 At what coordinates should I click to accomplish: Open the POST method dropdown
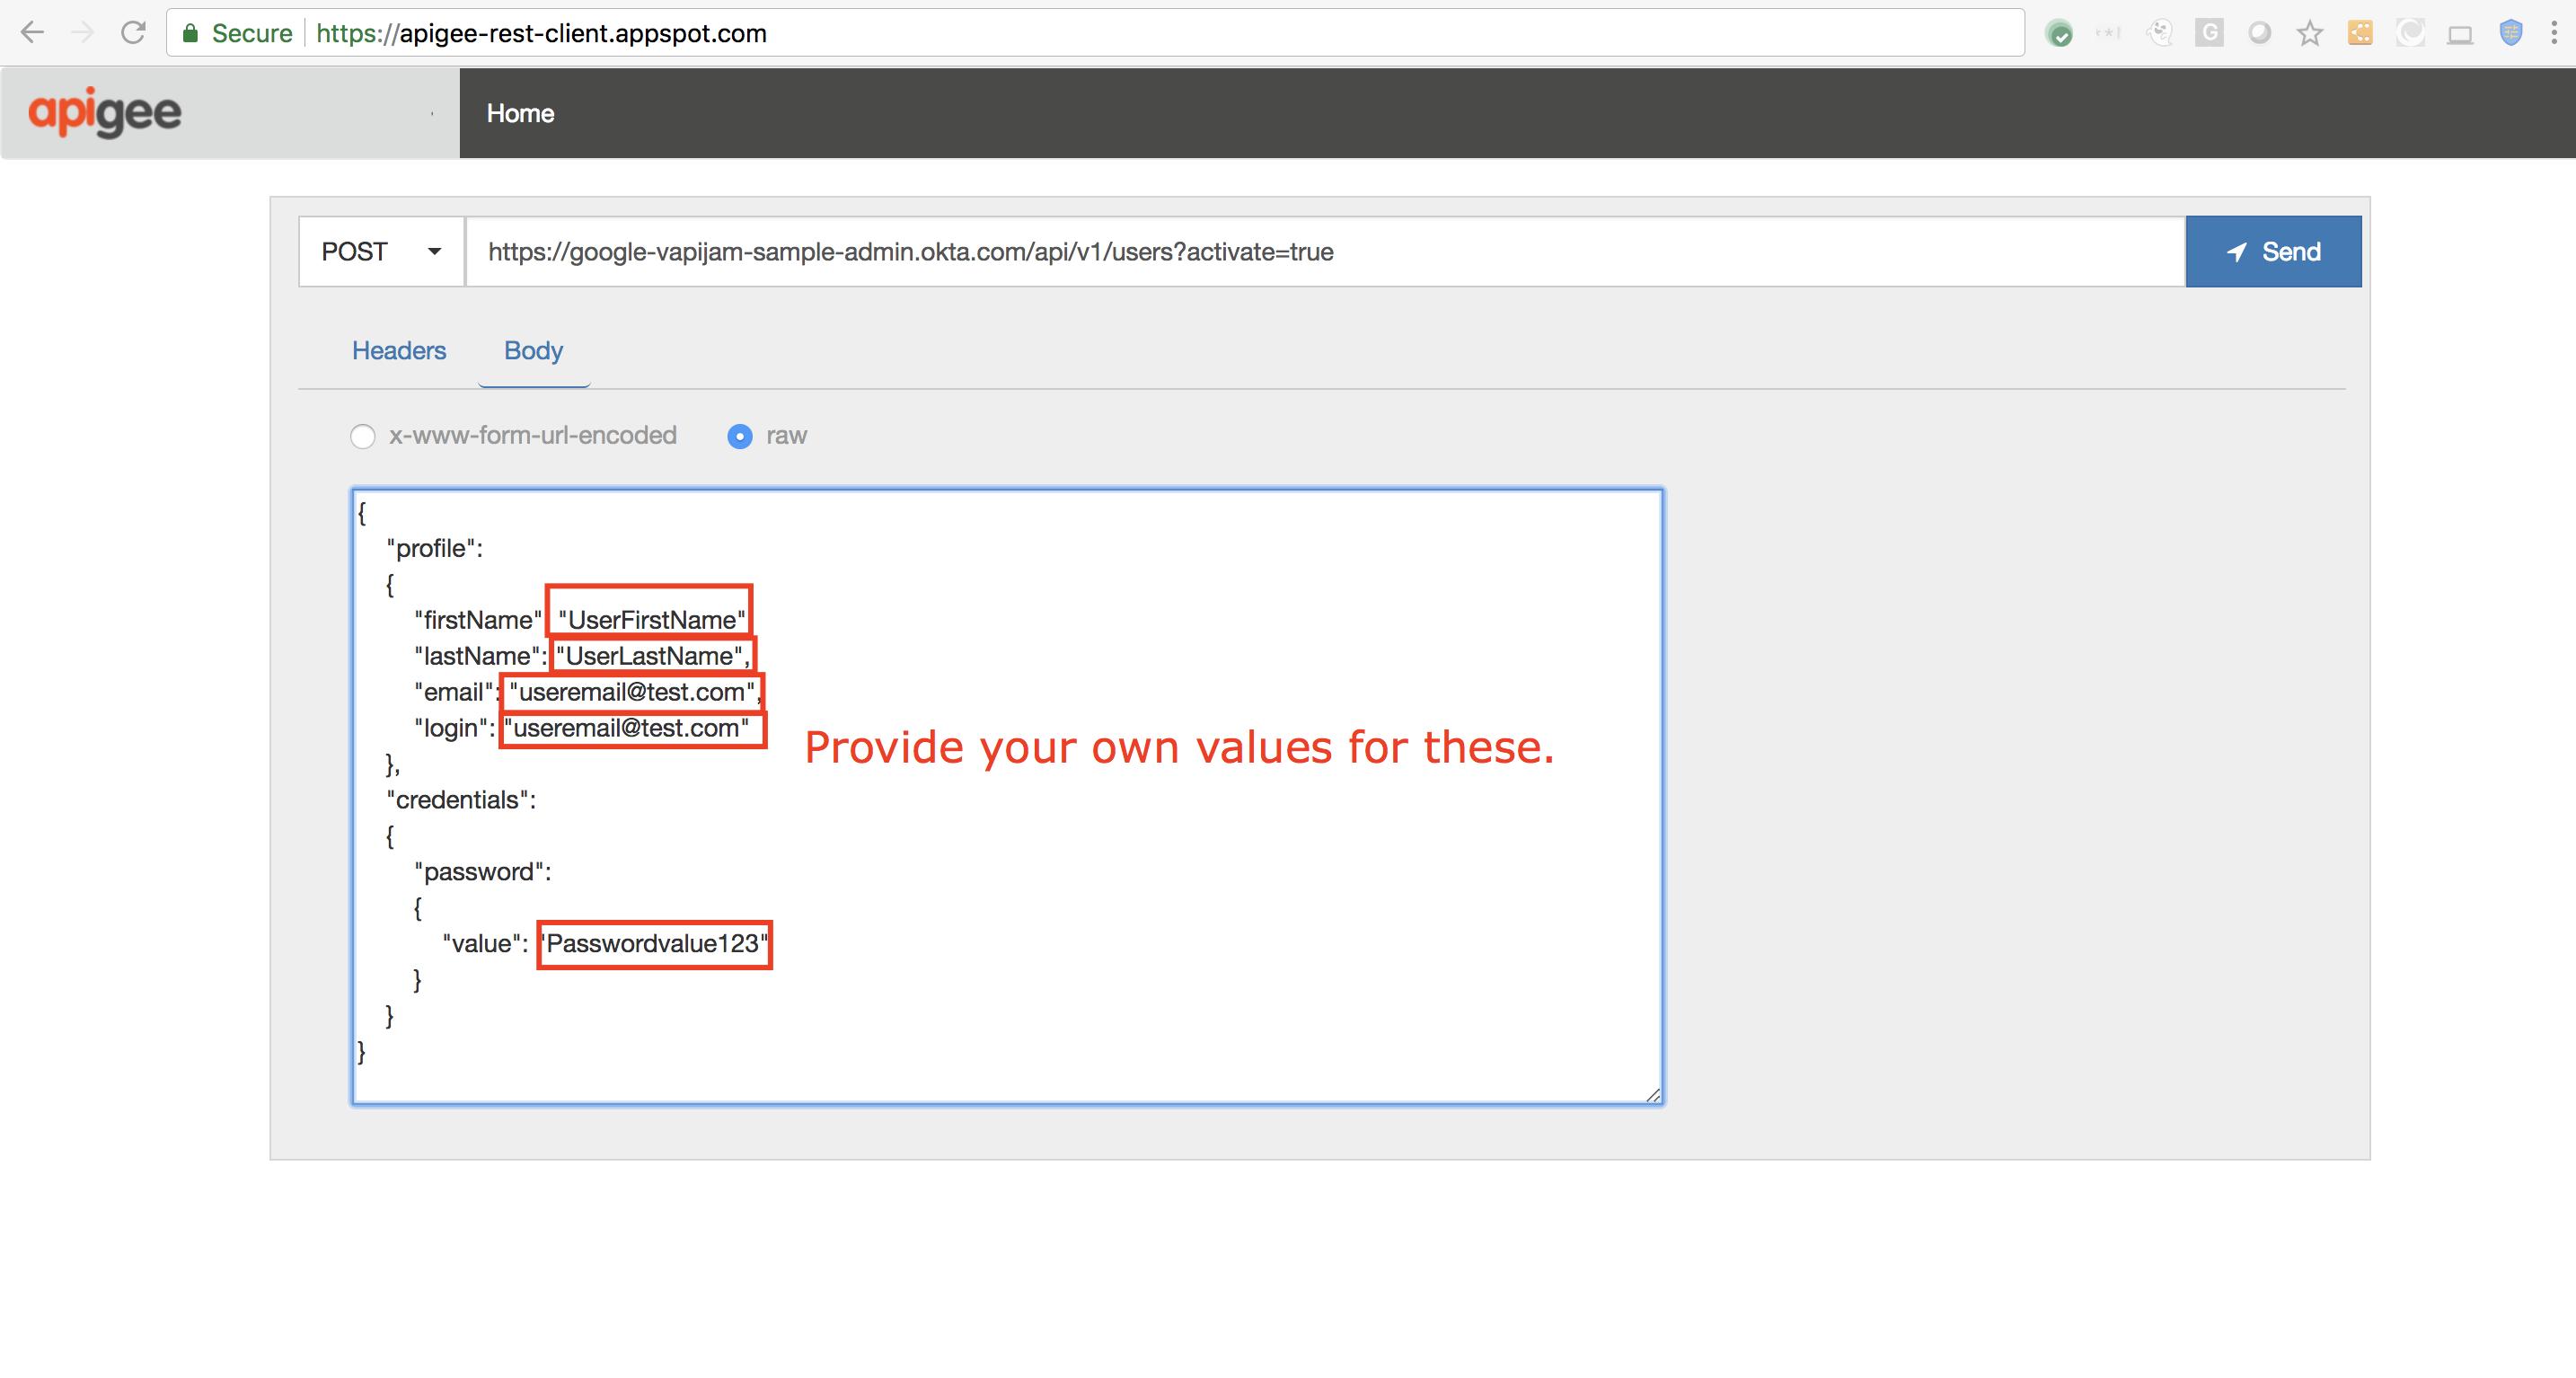coord(381,252)
